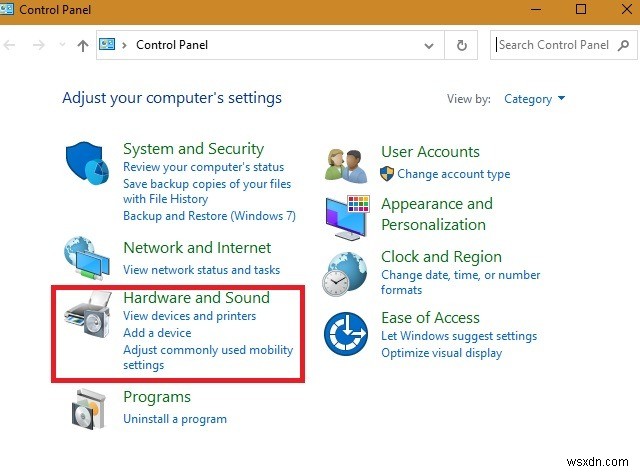
Task: Click Change date, time, or number formats
Action: click(460, 282)
